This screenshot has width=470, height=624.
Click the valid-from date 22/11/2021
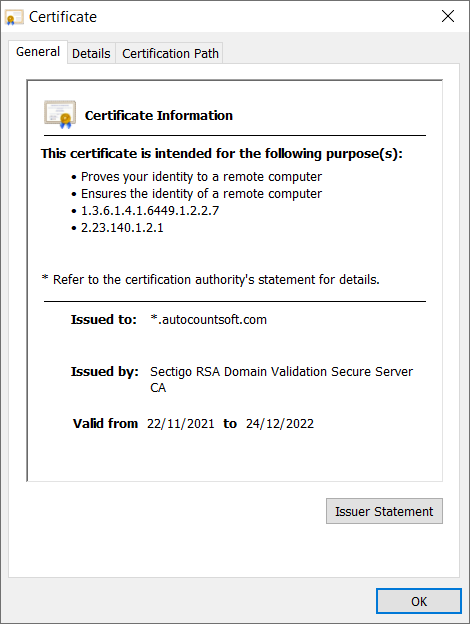181,423
